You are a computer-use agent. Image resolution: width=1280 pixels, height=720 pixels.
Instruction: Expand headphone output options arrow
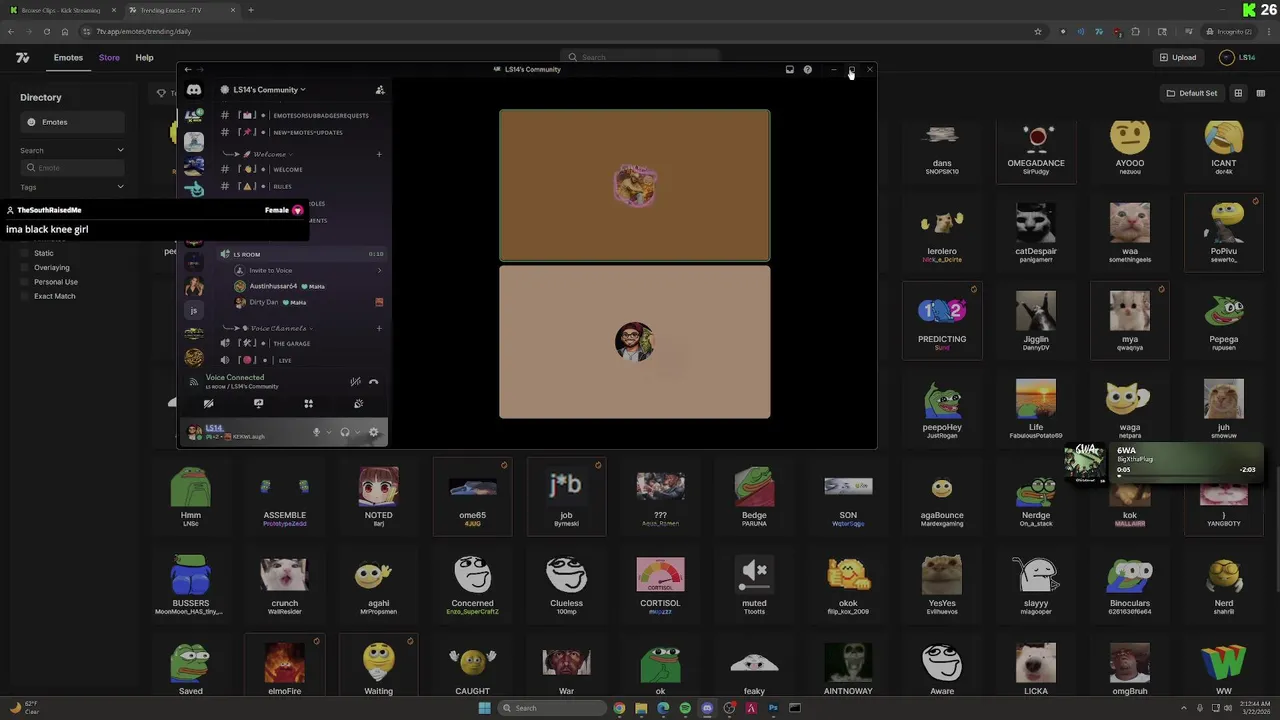[356, 432]
